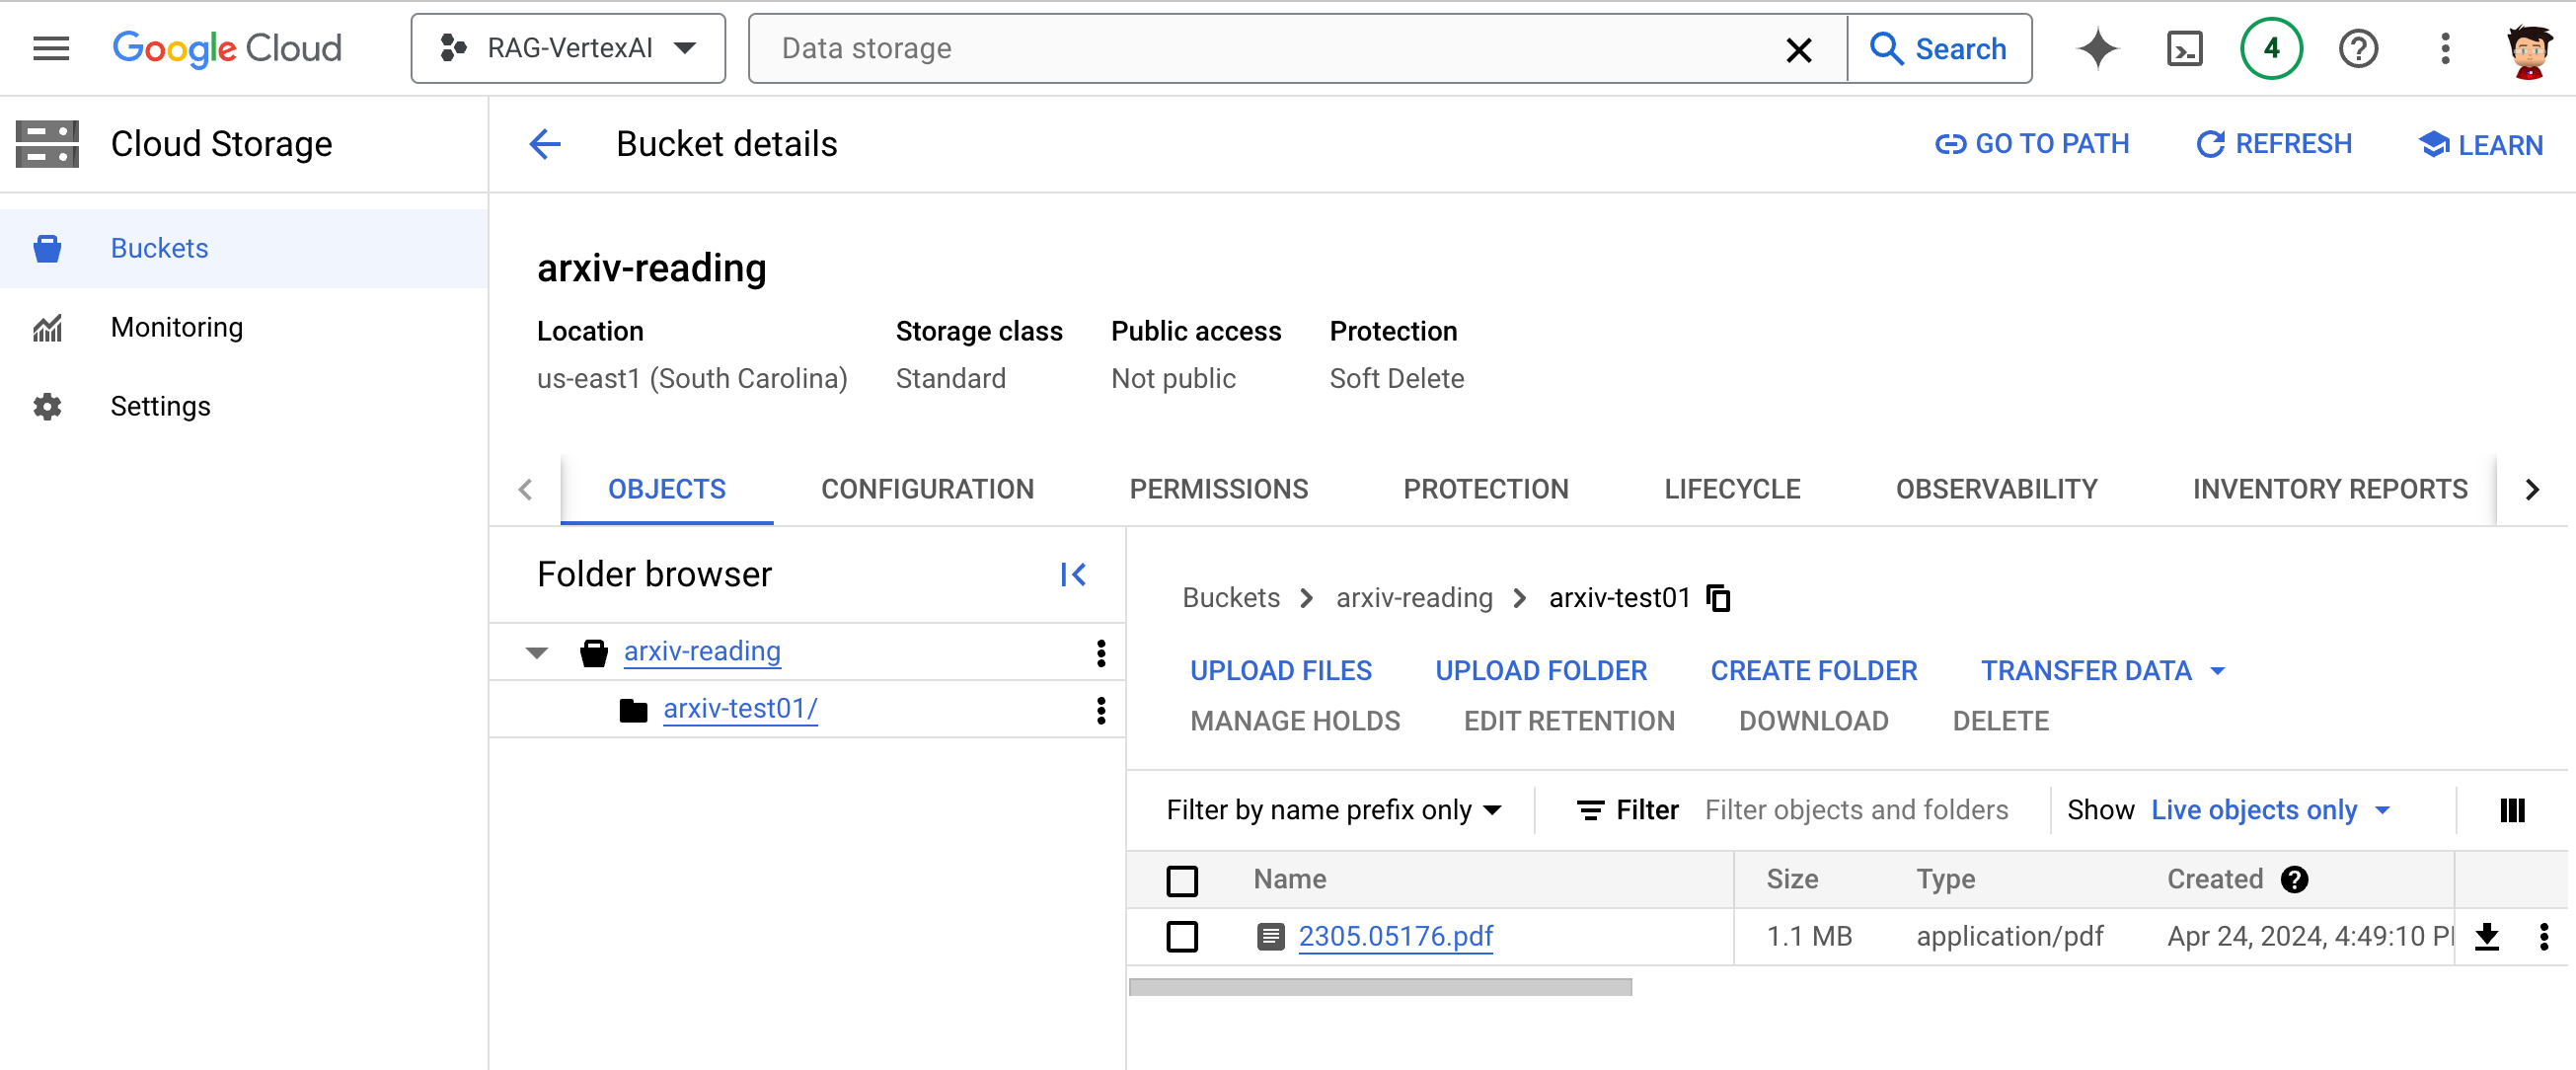2576x1070 pixels.
Task: Click the Upload Files button
Action: [x=1280, y=671]
